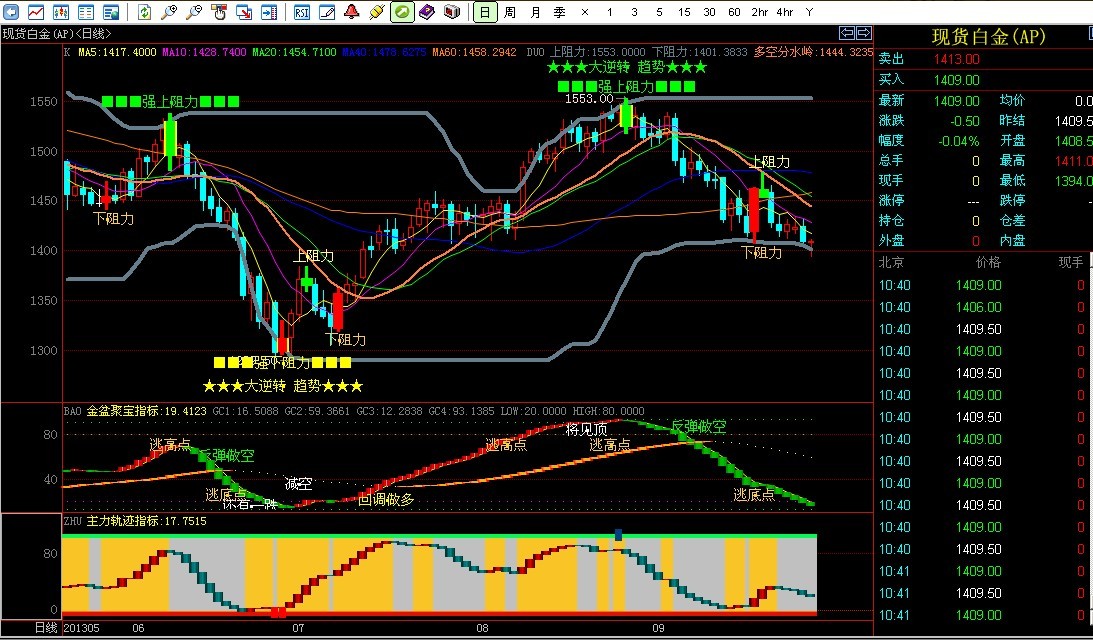Viewport: 1093px width, 640px height.
Task: Click the window with red arrow icon
Action: 244,12
